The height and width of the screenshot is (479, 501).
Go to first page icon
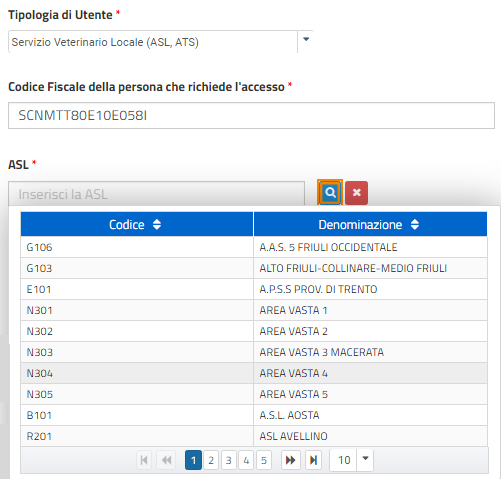pos(144,460)
